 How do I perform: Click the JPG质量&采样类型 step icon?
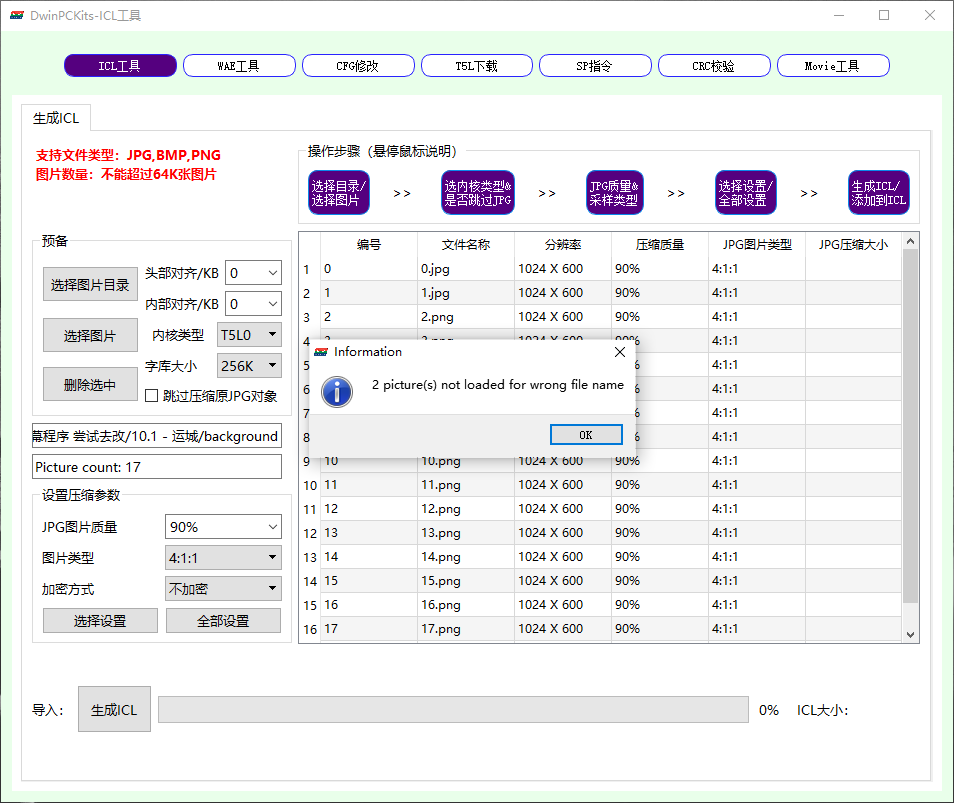(615, 193)
